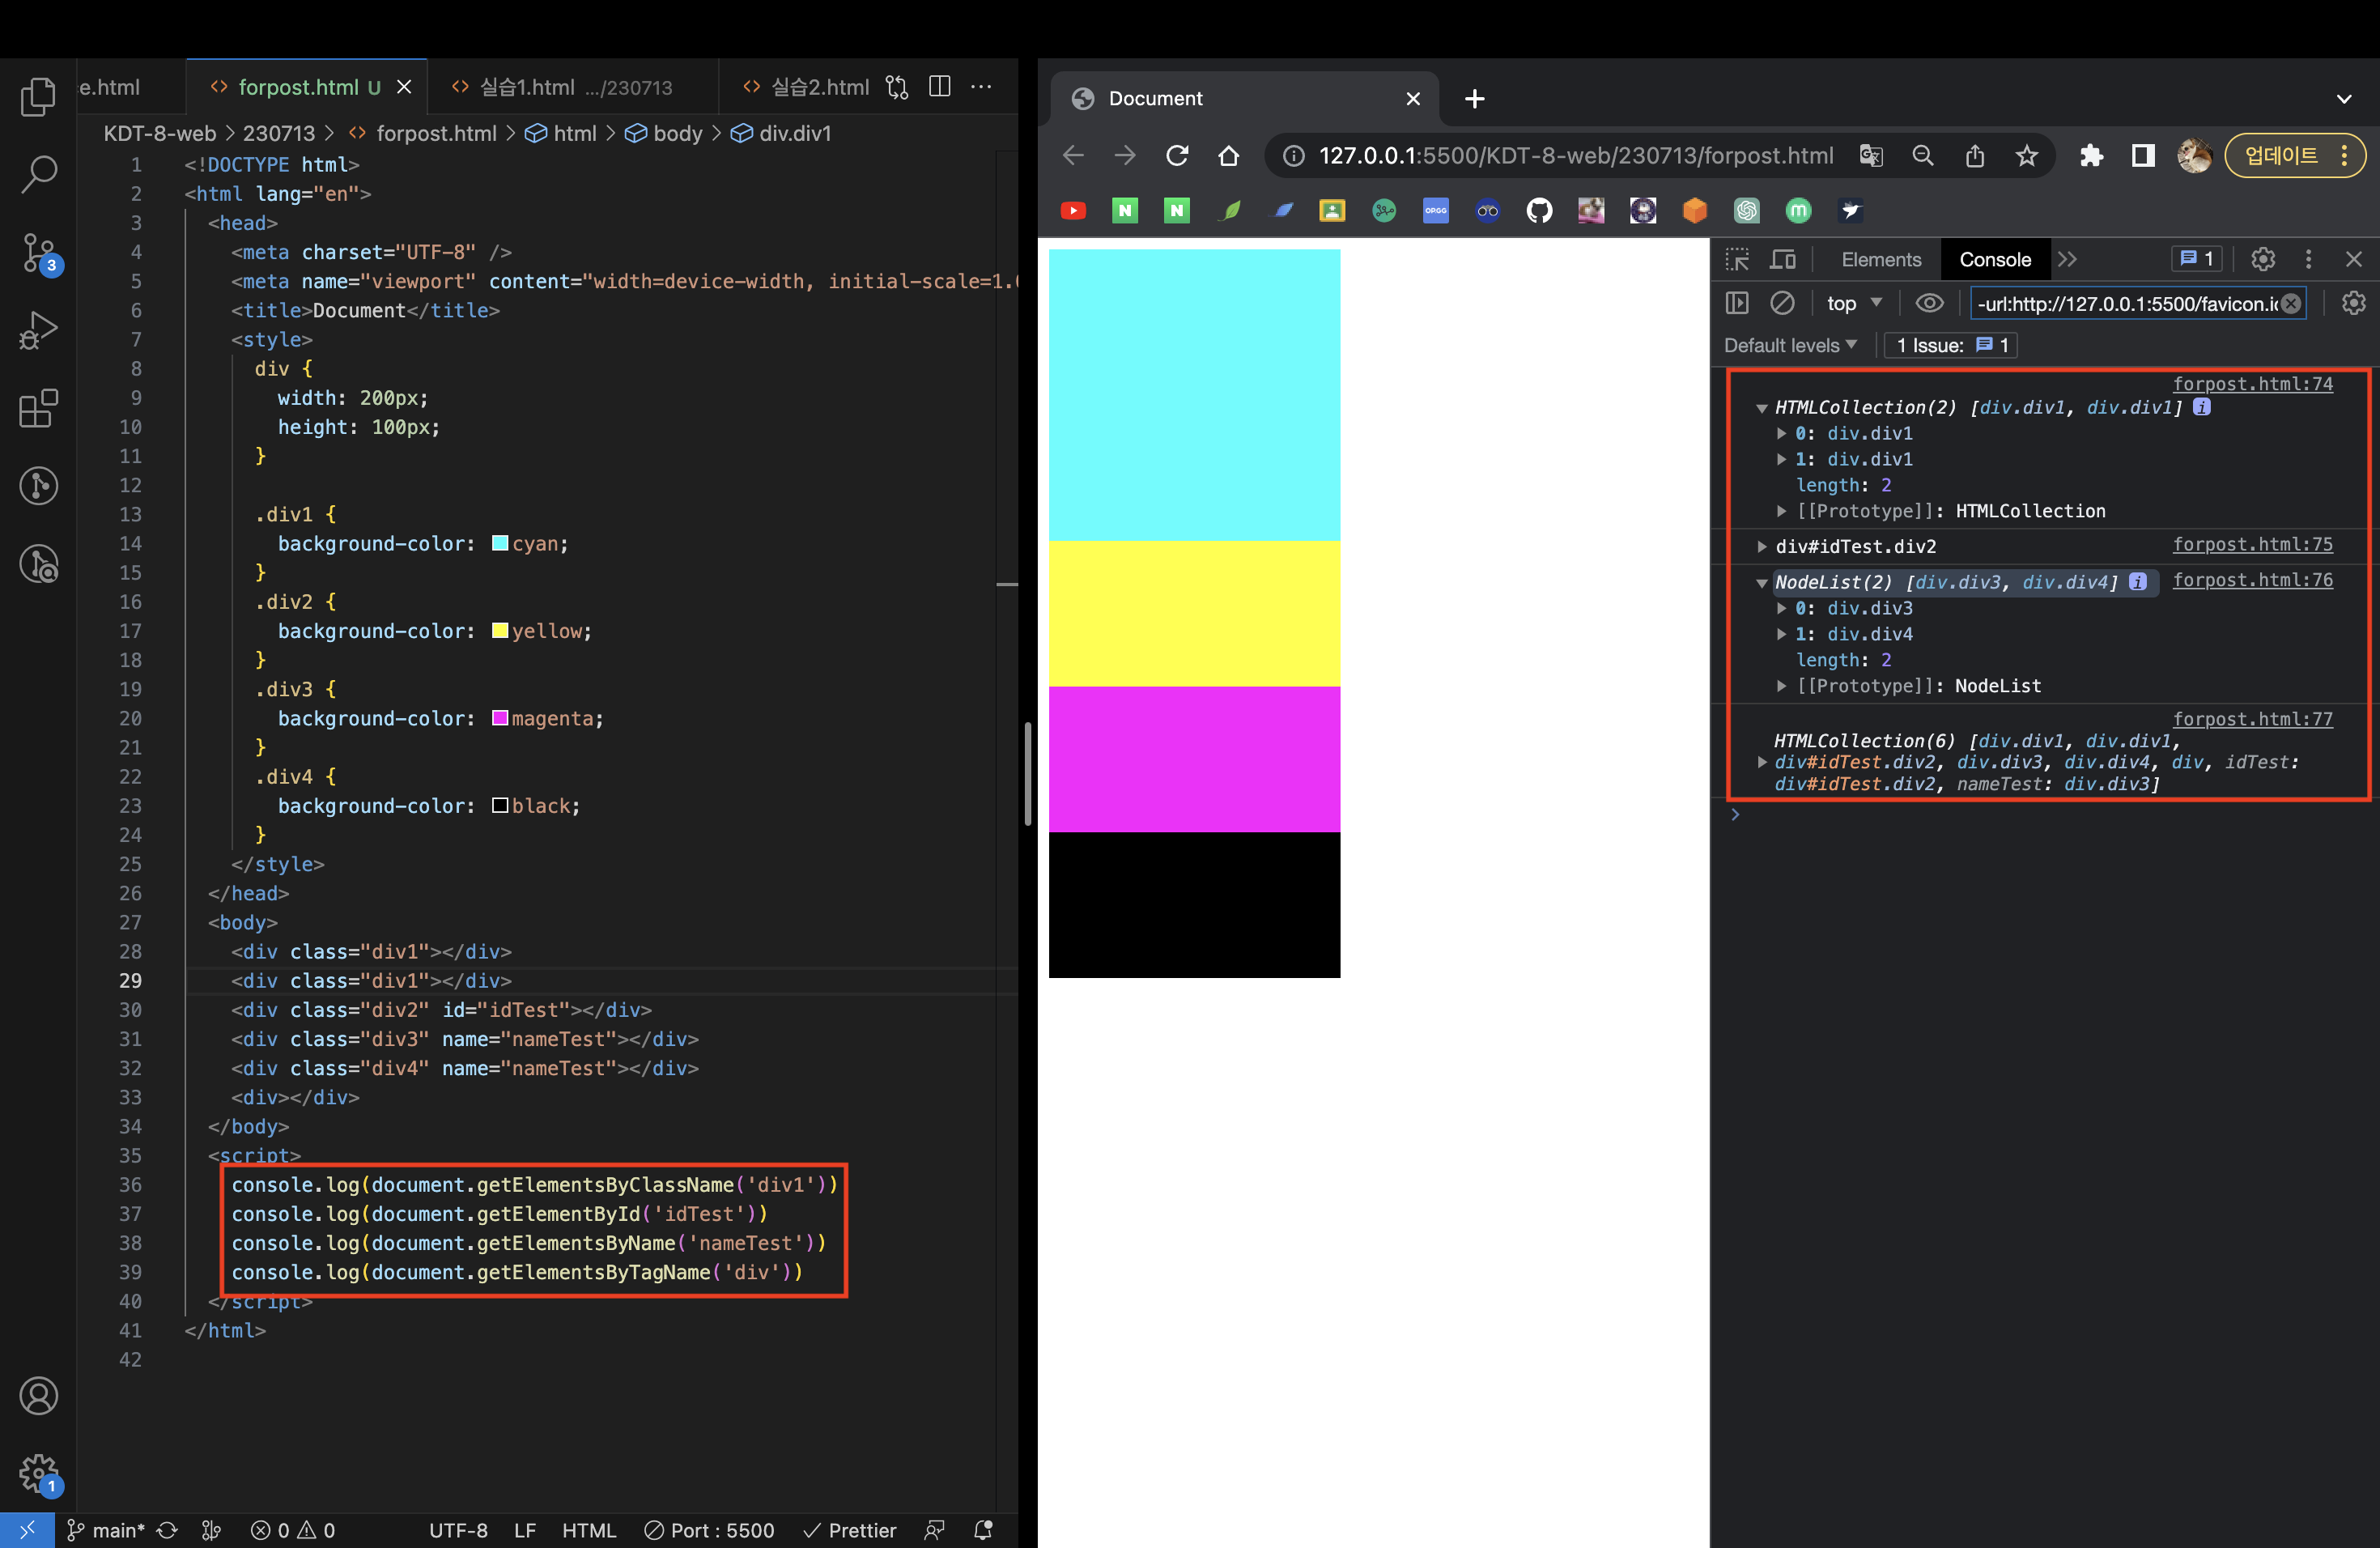The image size is (2380, 1548).
Task: Open the Chrome tab search chevron
Action: pos(2344,98)
